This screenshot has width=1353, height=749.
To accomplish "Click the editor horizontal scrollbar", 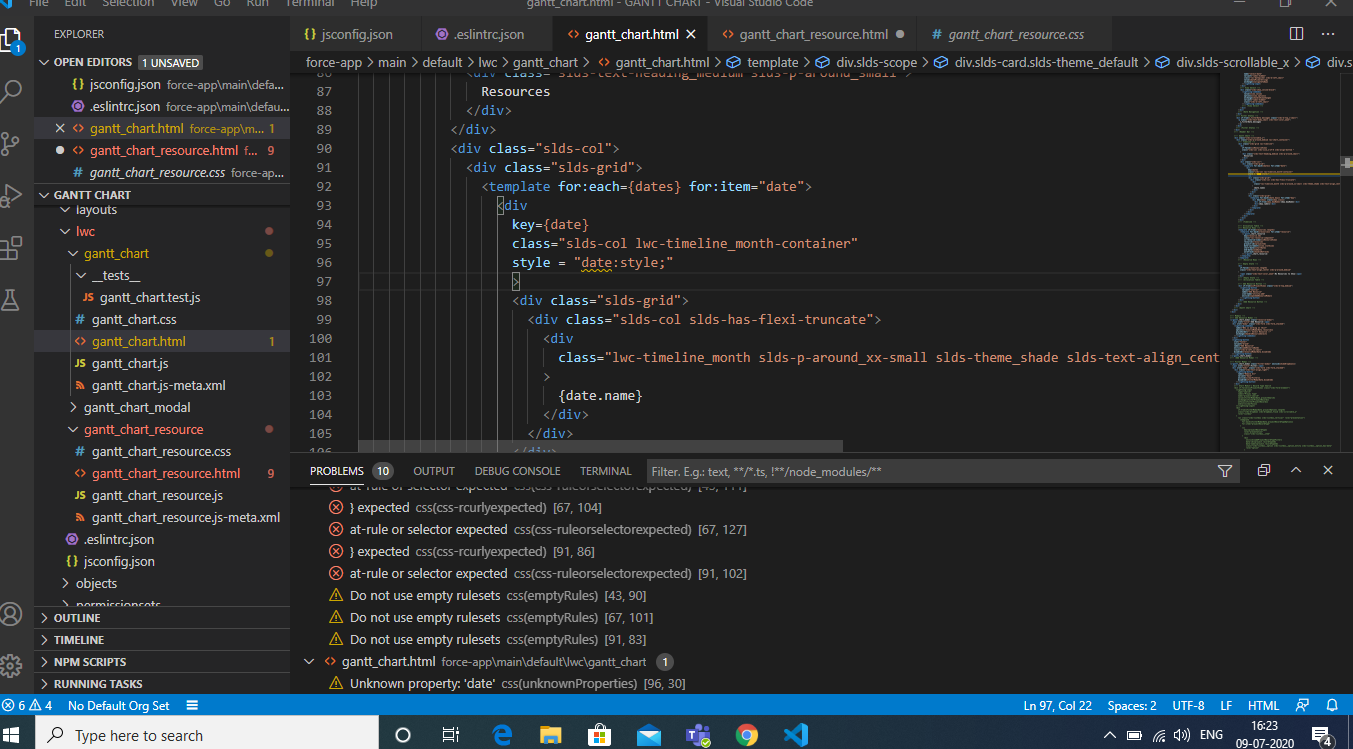I will point(600,446).
